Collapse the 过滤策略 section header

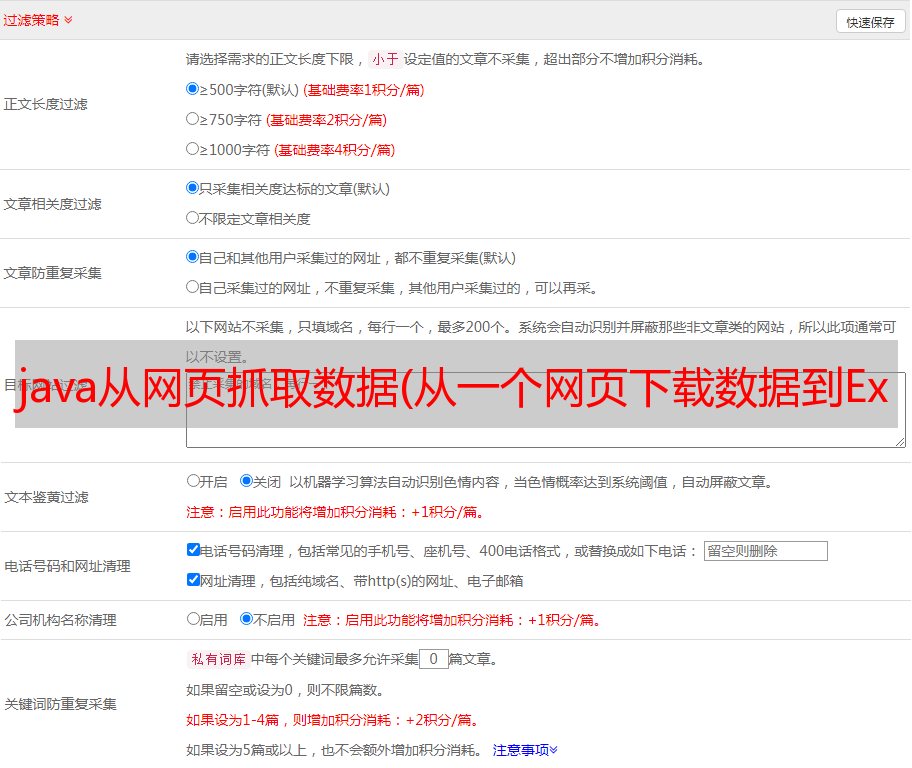[38, 20]
